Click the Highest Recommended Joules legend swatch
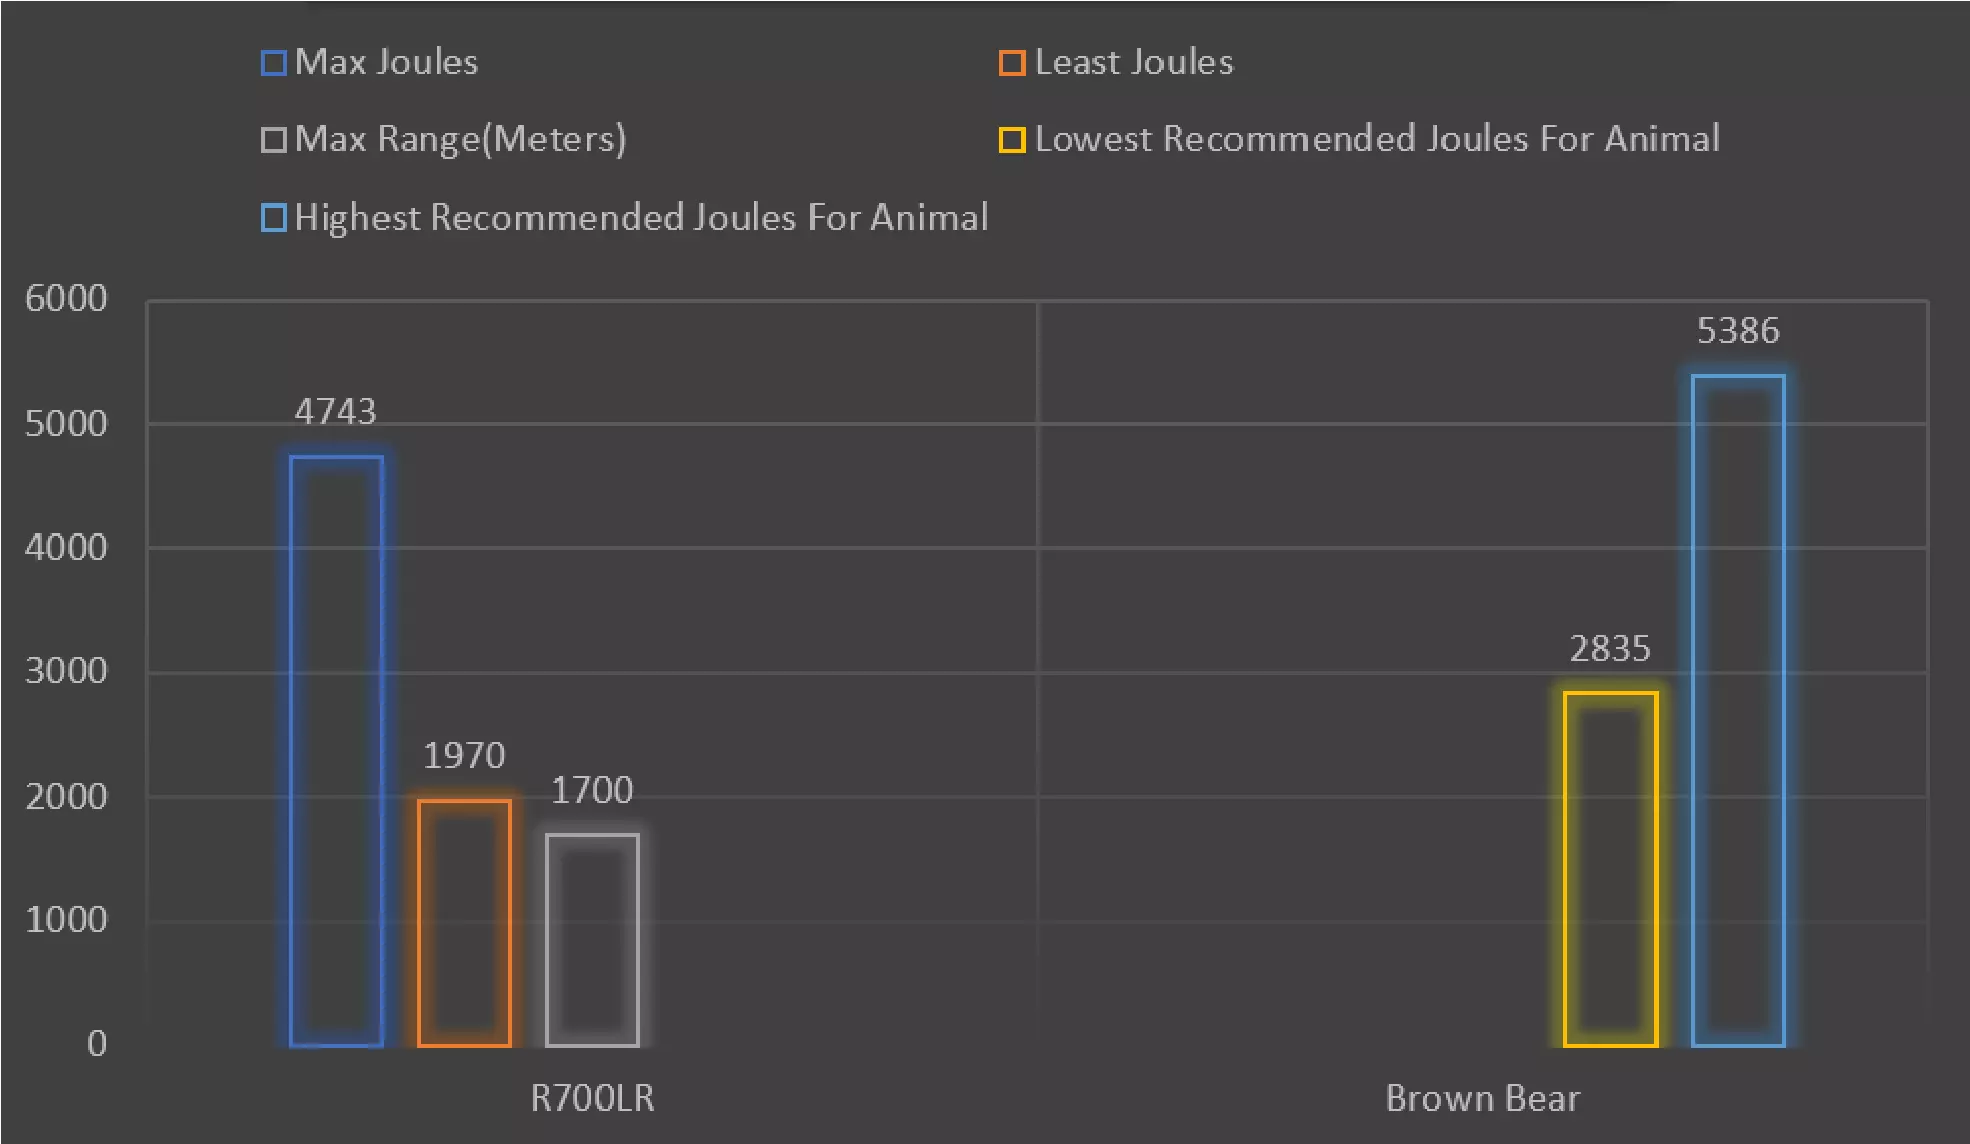This screenshot has height=1144, width=1970. tap(273, 218)
